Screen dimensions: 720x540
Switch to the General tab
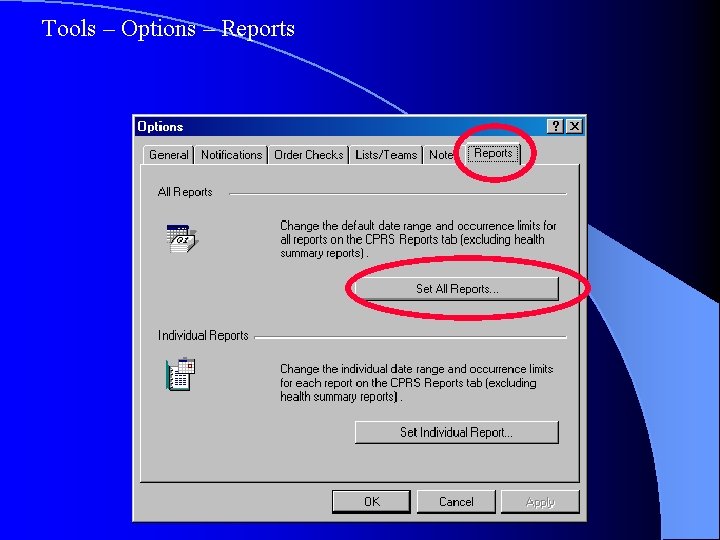coord(169,155)
